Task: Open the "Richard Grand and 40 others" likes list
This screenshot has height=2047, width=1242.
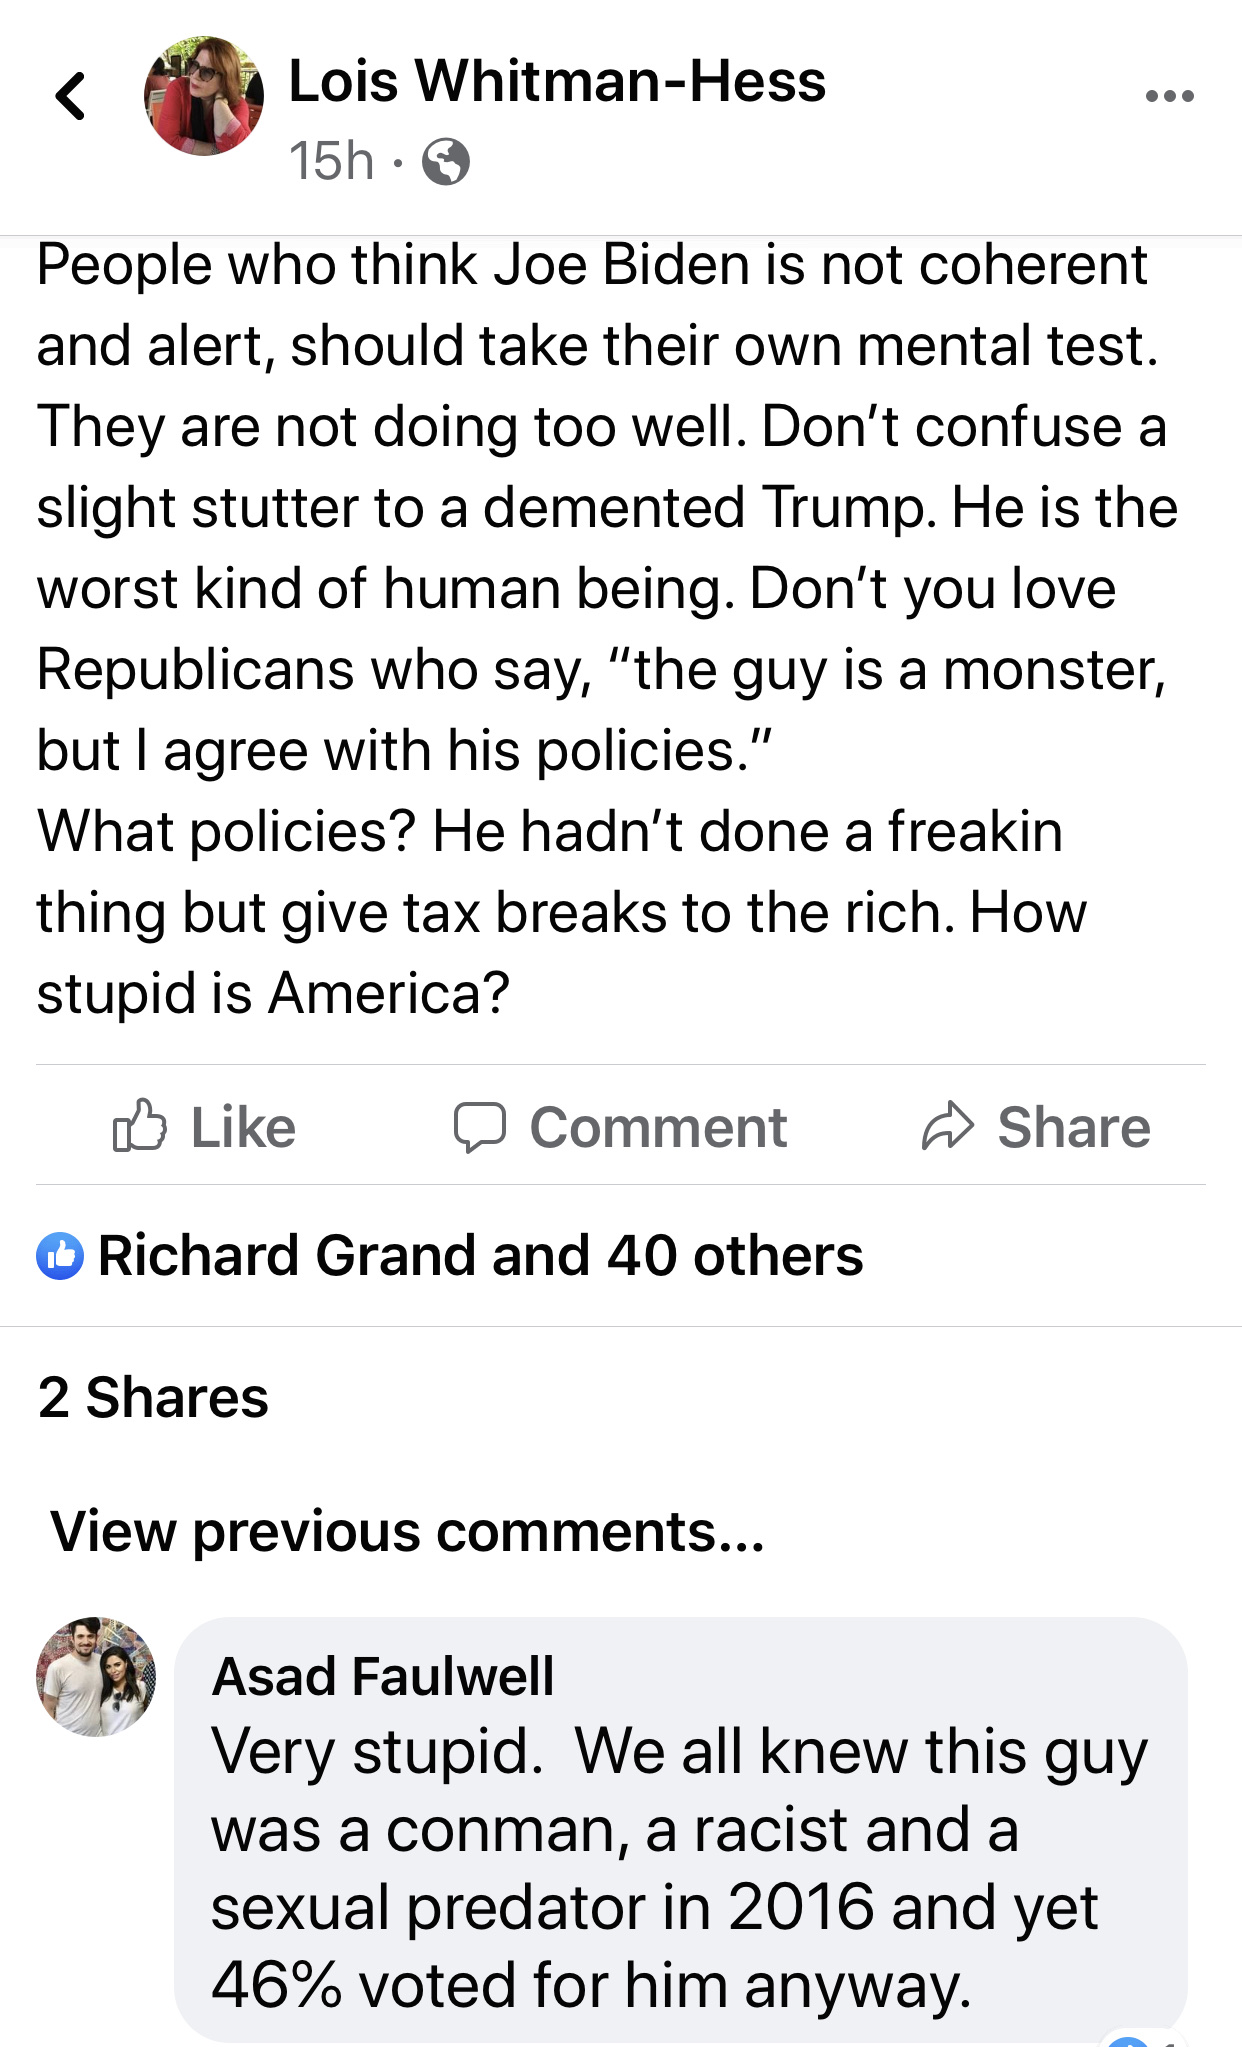Action: 480,1256
